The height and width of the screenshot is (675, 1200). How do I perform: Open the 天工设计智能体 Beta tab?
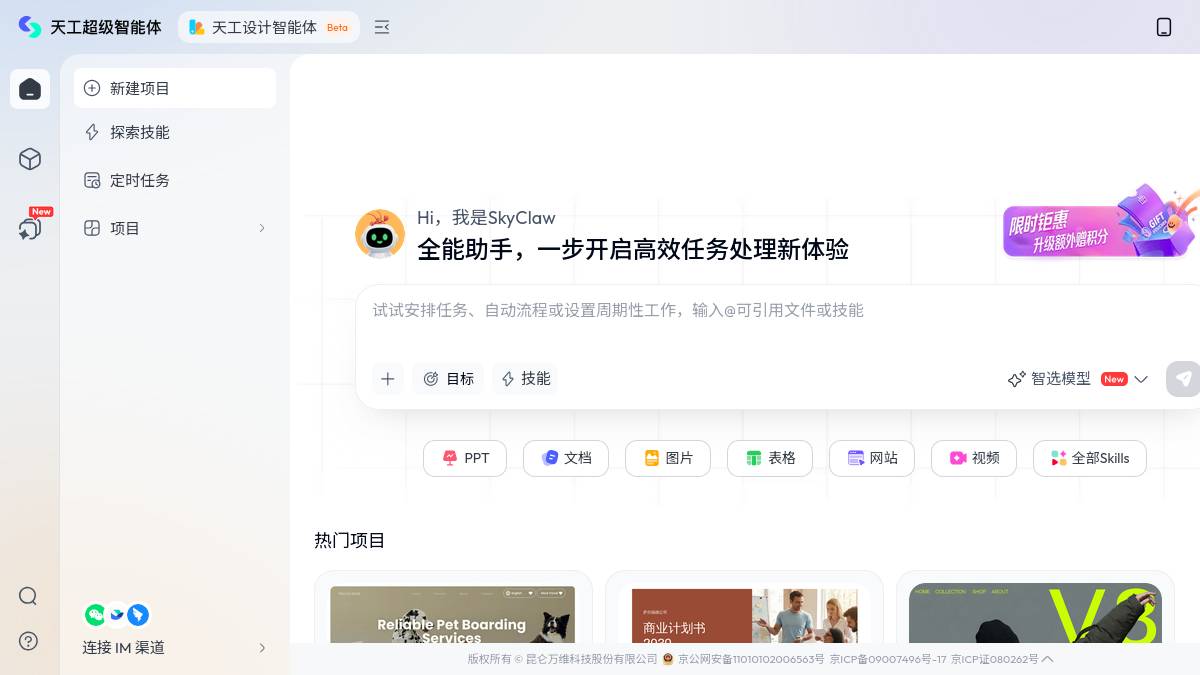click(269, 27)
